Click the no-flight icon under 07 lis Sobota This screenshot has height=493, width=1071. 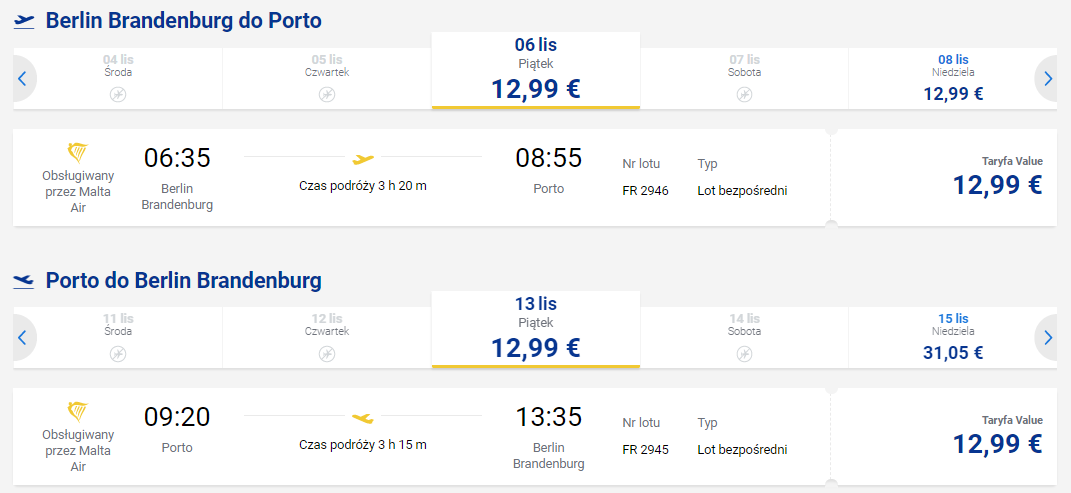(745, 95)
